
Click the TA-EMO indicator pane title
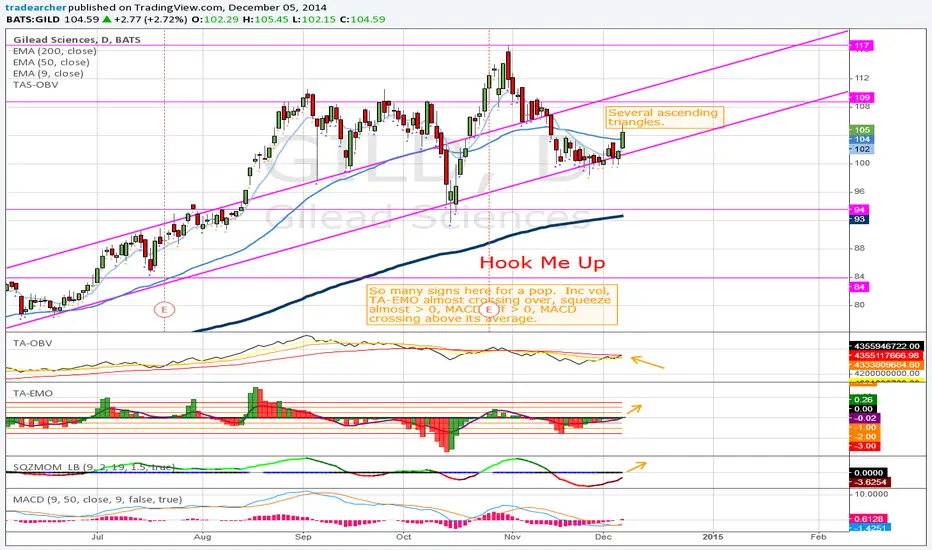click(x=33, y=394)
